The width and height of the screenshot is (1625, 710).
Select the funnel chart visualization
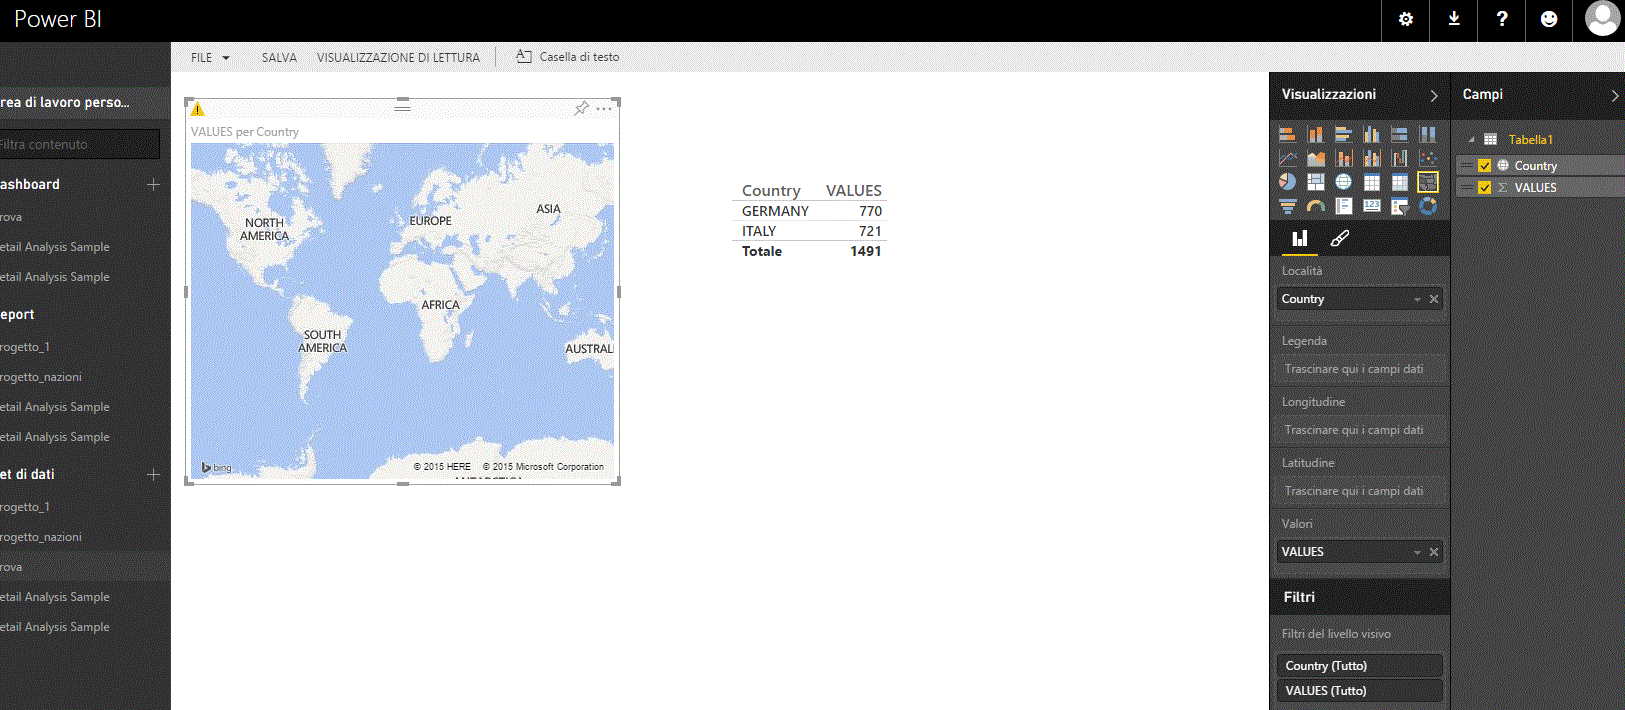(1288, 206)
